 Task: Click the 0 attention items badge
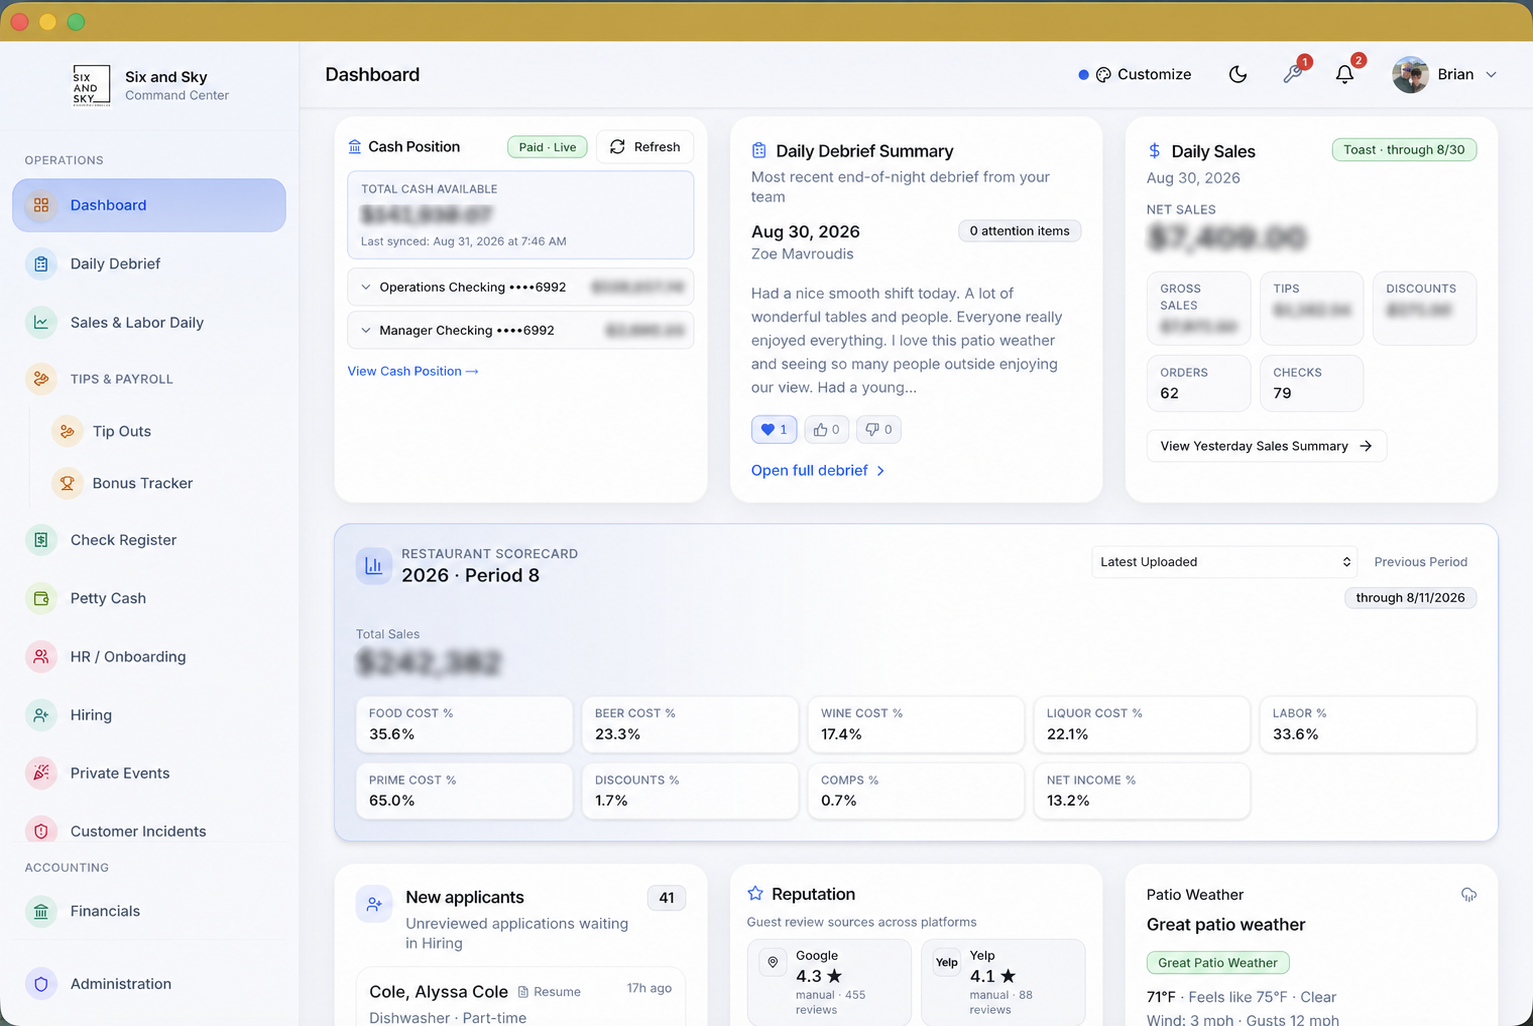click(1019, 231)
